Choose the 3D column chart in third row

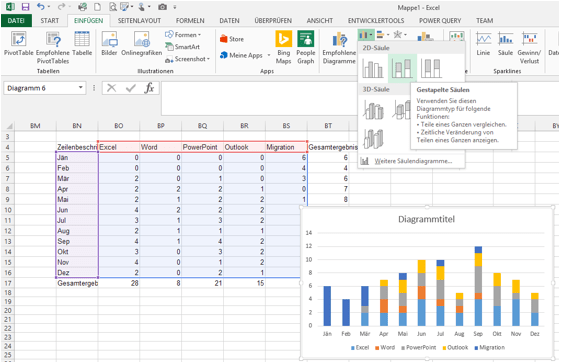click(x=373, y=138)
